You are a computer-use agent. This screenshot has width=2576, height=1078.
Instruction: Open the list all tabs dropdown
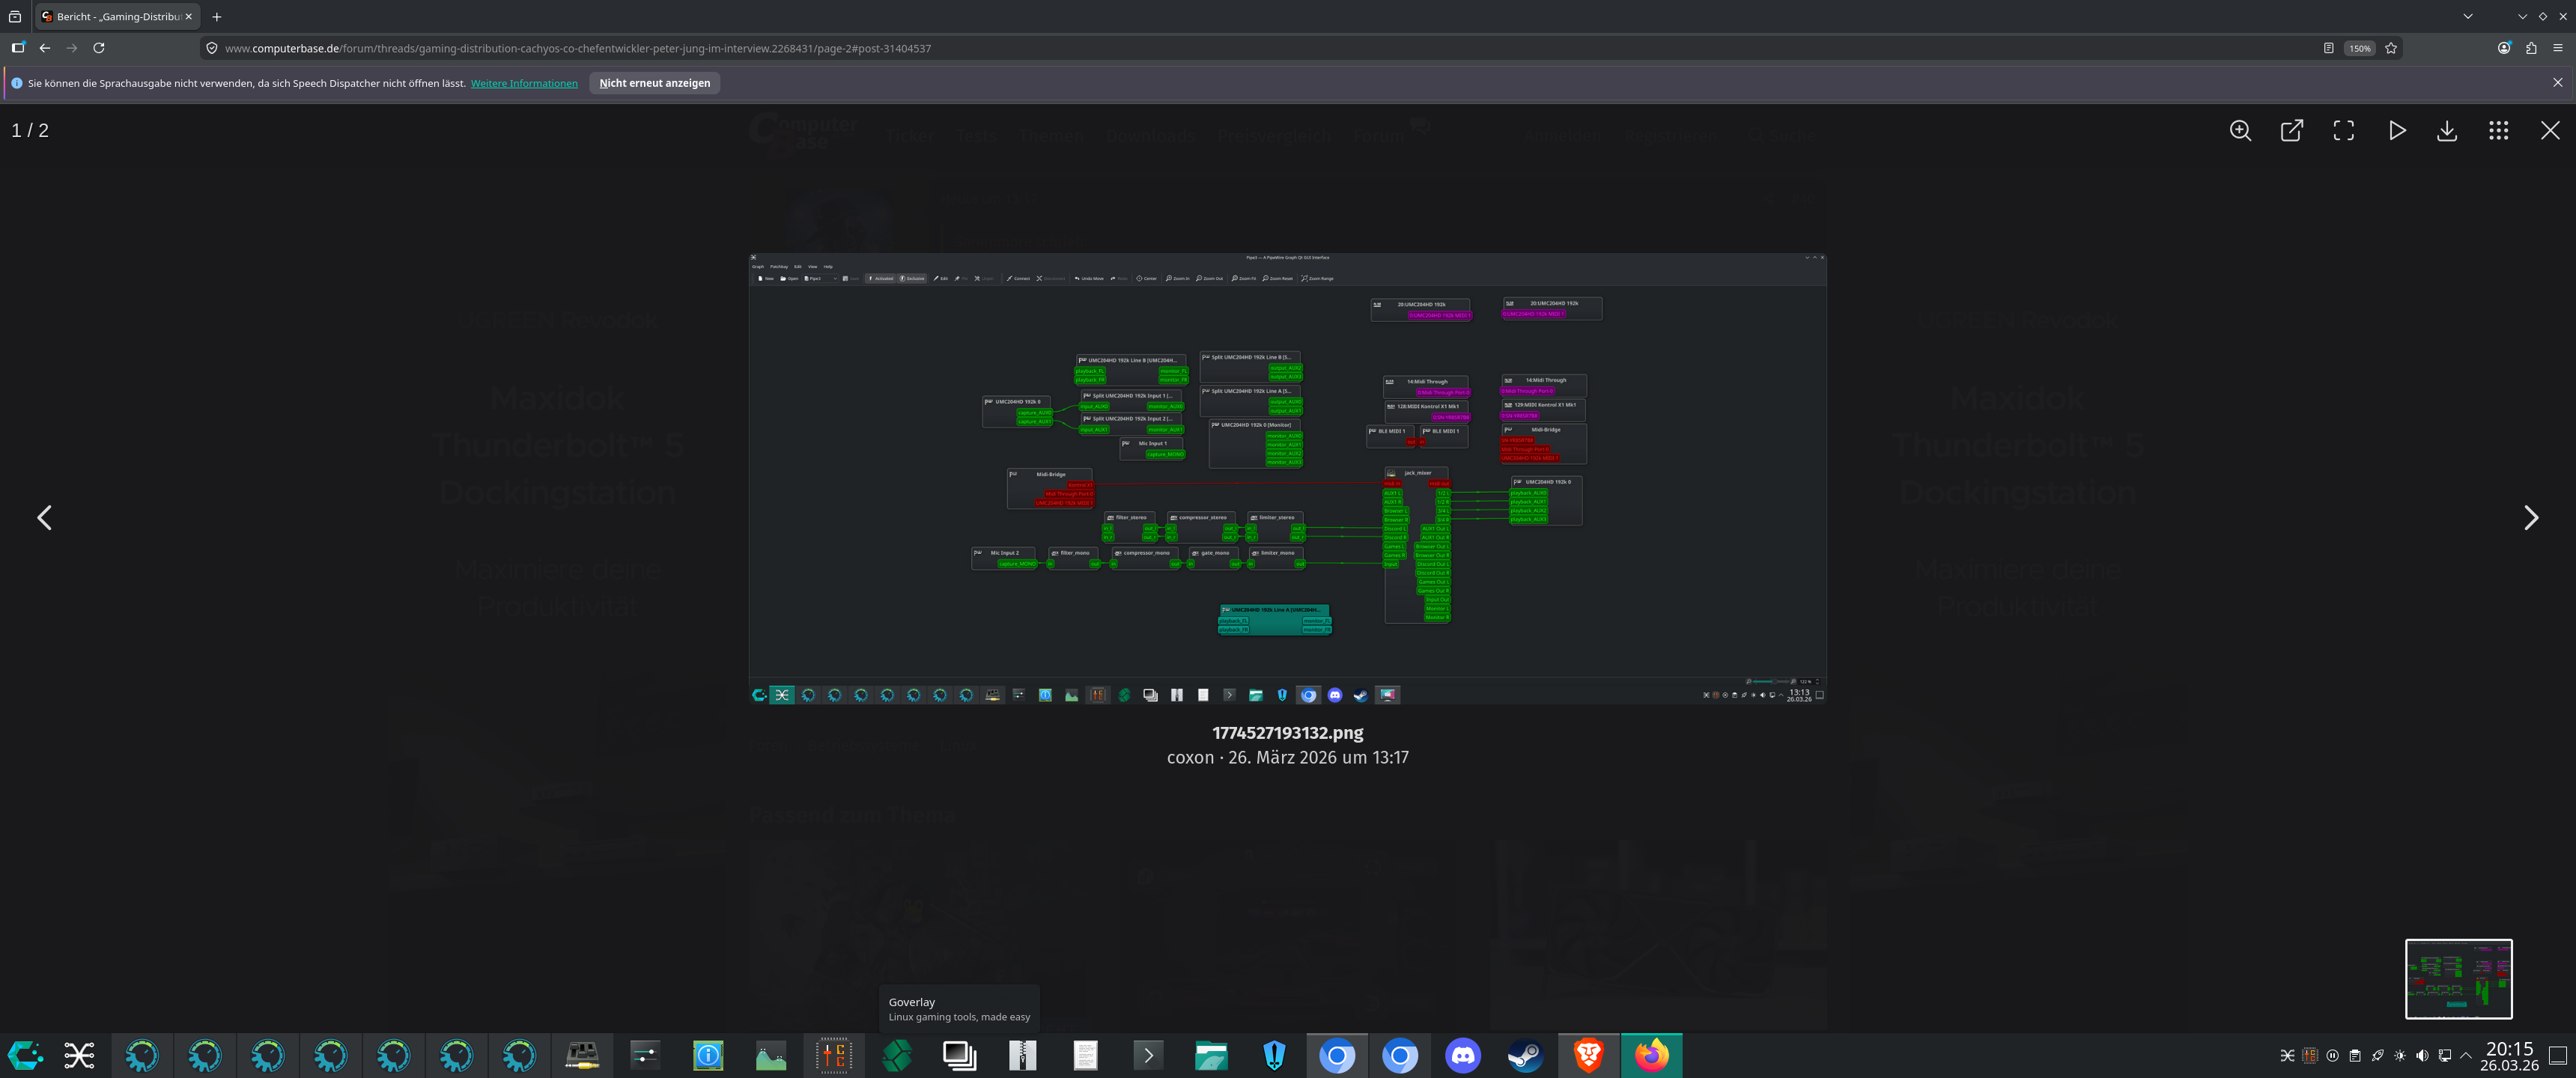[x=2468, y=16]
